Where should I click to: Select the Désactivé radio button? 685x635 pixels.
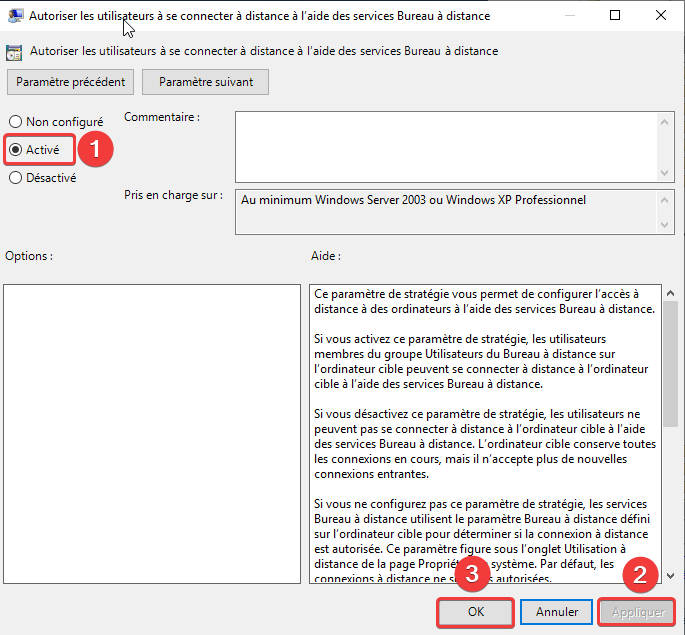16,178
